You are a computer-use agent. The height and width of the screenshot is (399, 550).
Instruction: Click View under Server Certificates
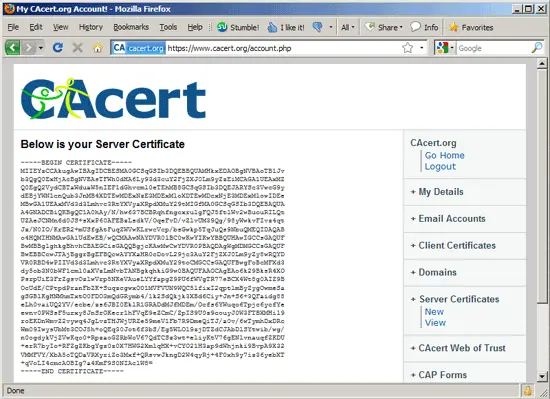(435, 323)
